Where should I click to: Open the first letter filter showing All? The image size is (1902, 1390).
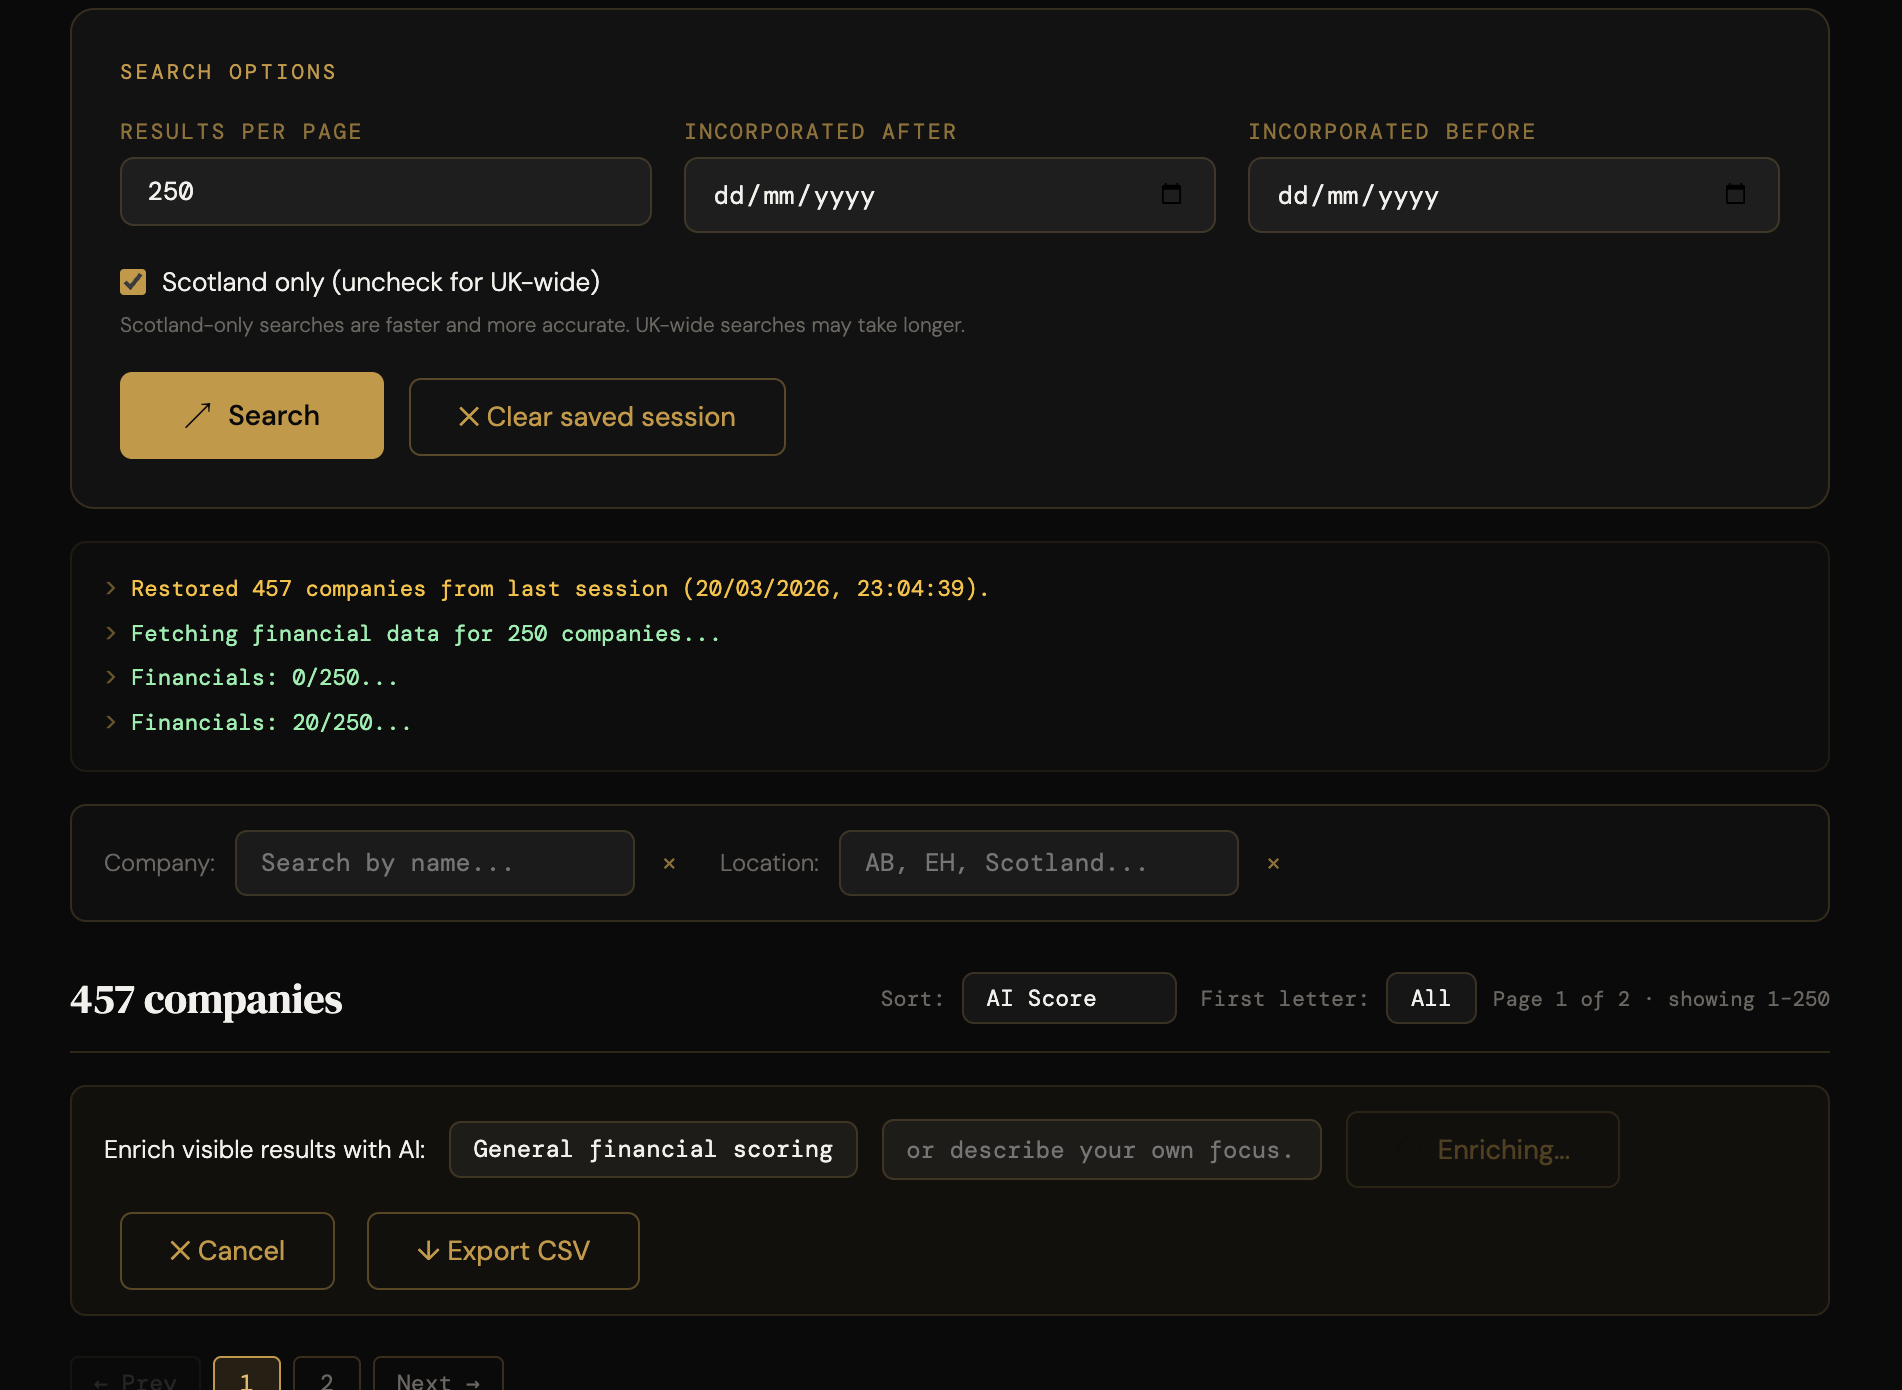point(1430,997)
